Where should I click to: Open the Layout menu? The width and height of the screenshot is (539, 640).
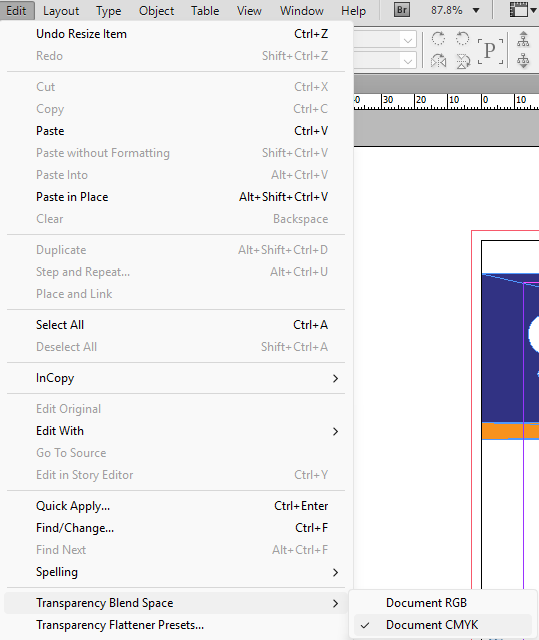(61, 11)
